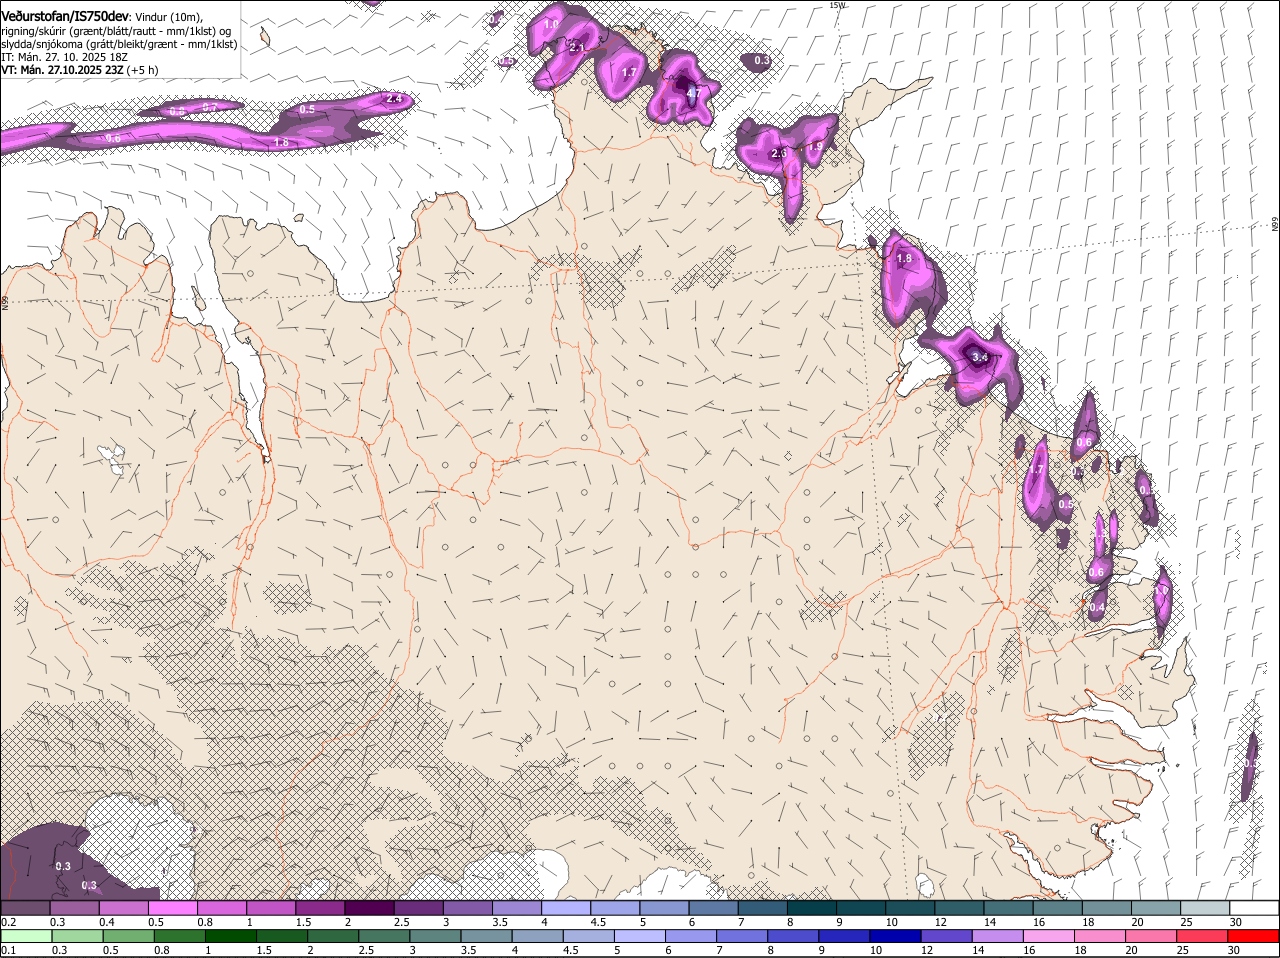
Task: Click the 'VT: Mán. 27.10.2025 23Z (+5 h)' line
Action: pos(80,70)
